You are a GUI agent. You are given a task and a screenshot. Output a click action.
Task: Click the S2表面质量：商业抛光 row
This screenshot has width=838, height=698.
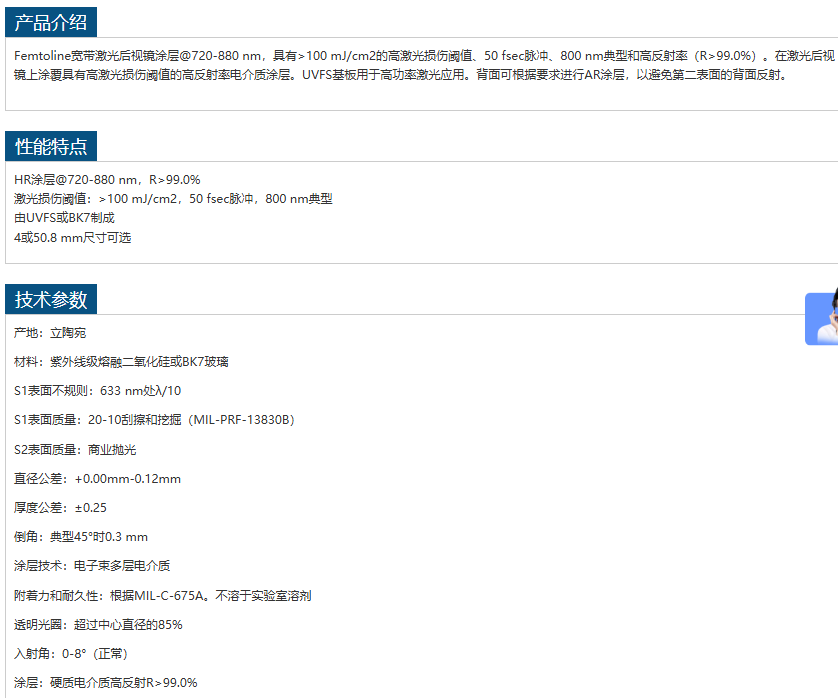pos(75,450)
